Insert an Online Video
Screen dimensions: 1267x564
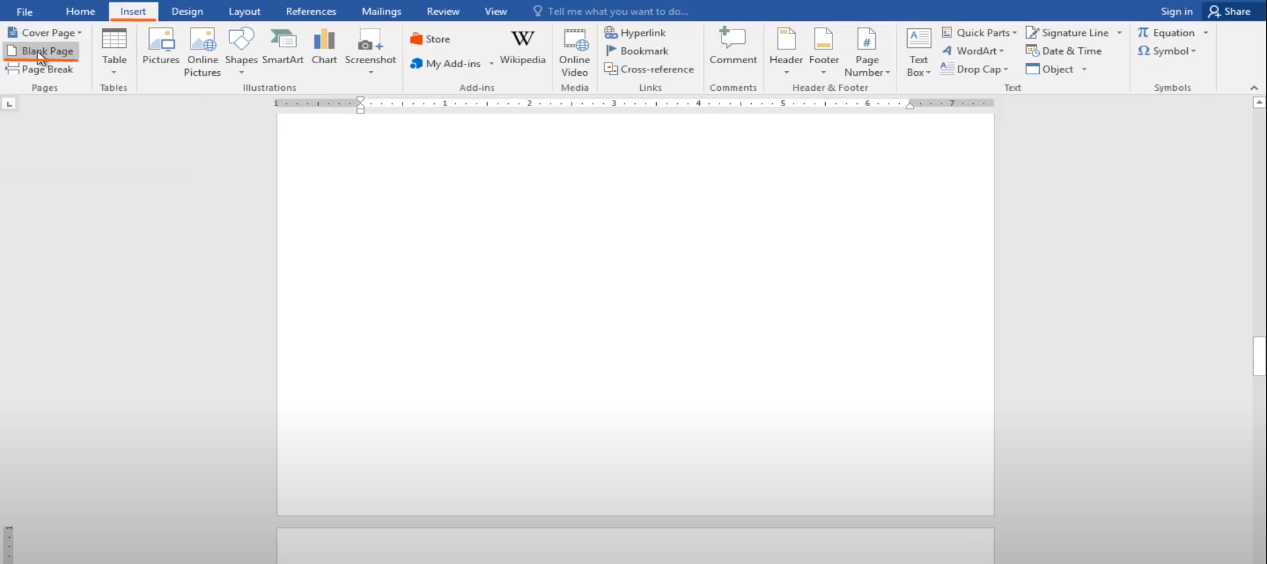pos(574,52)
